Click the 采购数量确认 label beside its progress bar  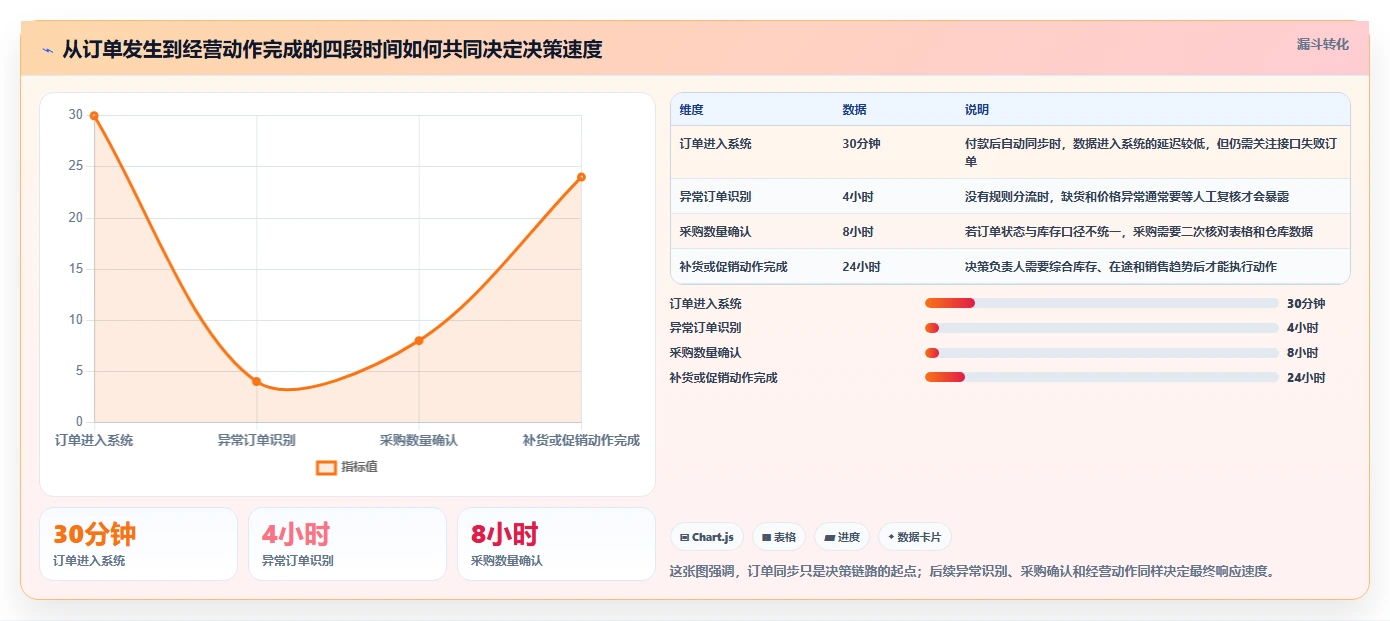(x=706, y=353)
